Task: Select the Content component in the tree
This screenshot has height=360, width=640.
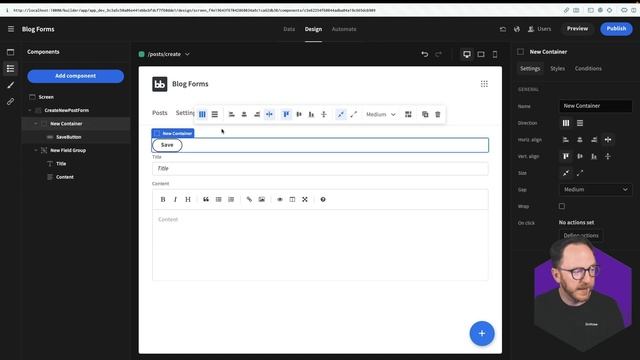Action: tap(64, 177)
